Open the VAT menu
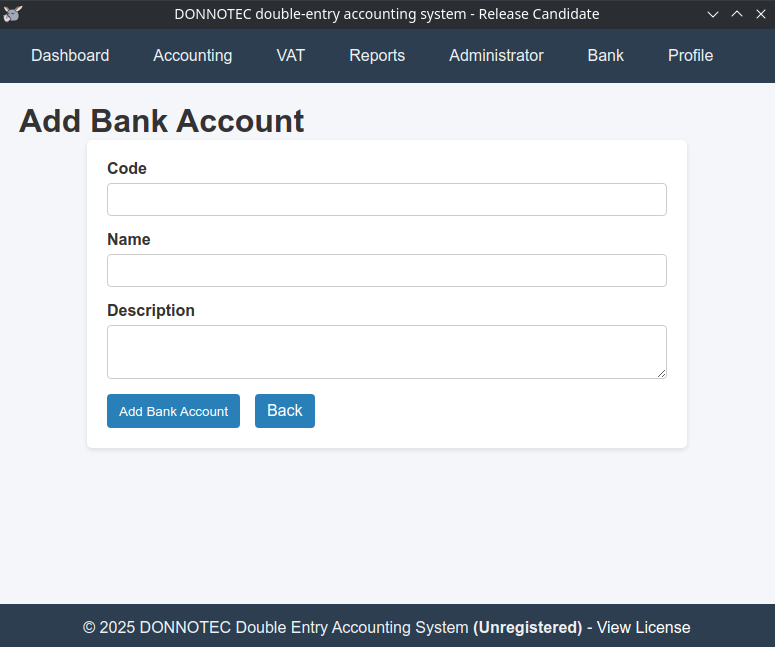 (x=291, y=55)
